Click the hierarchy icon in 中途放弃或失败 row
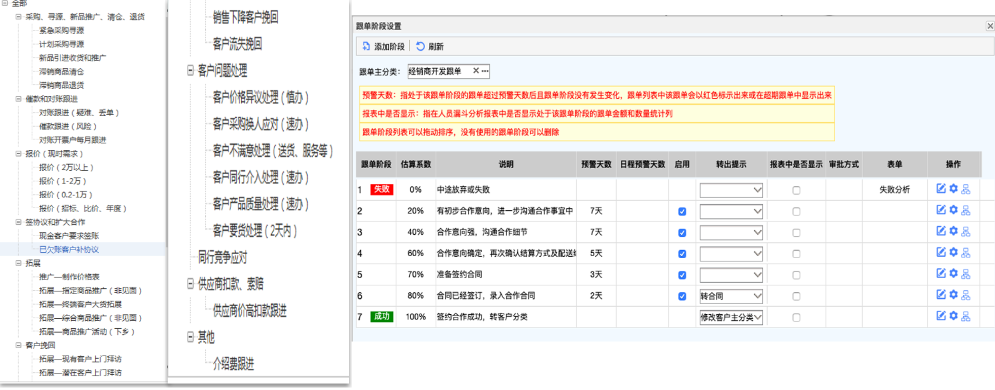This screenshot has width=995, height=390. click(x=966, y=189)
